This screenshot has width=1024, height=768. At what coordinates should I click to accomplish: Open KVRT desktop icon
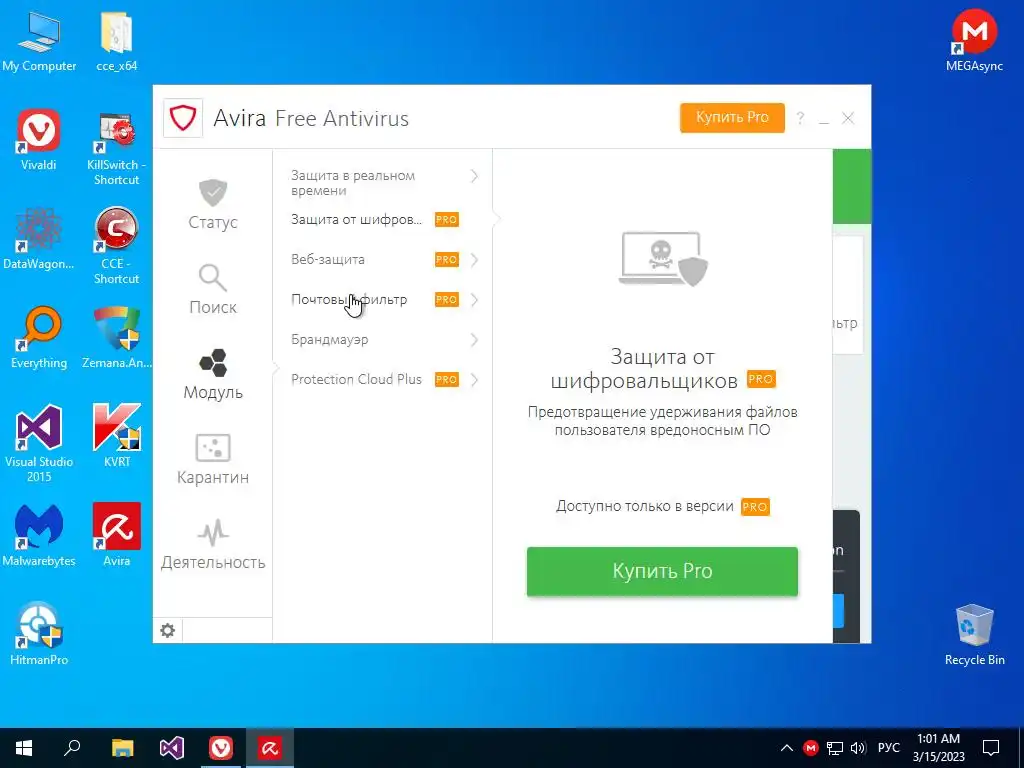click(116, 436)
